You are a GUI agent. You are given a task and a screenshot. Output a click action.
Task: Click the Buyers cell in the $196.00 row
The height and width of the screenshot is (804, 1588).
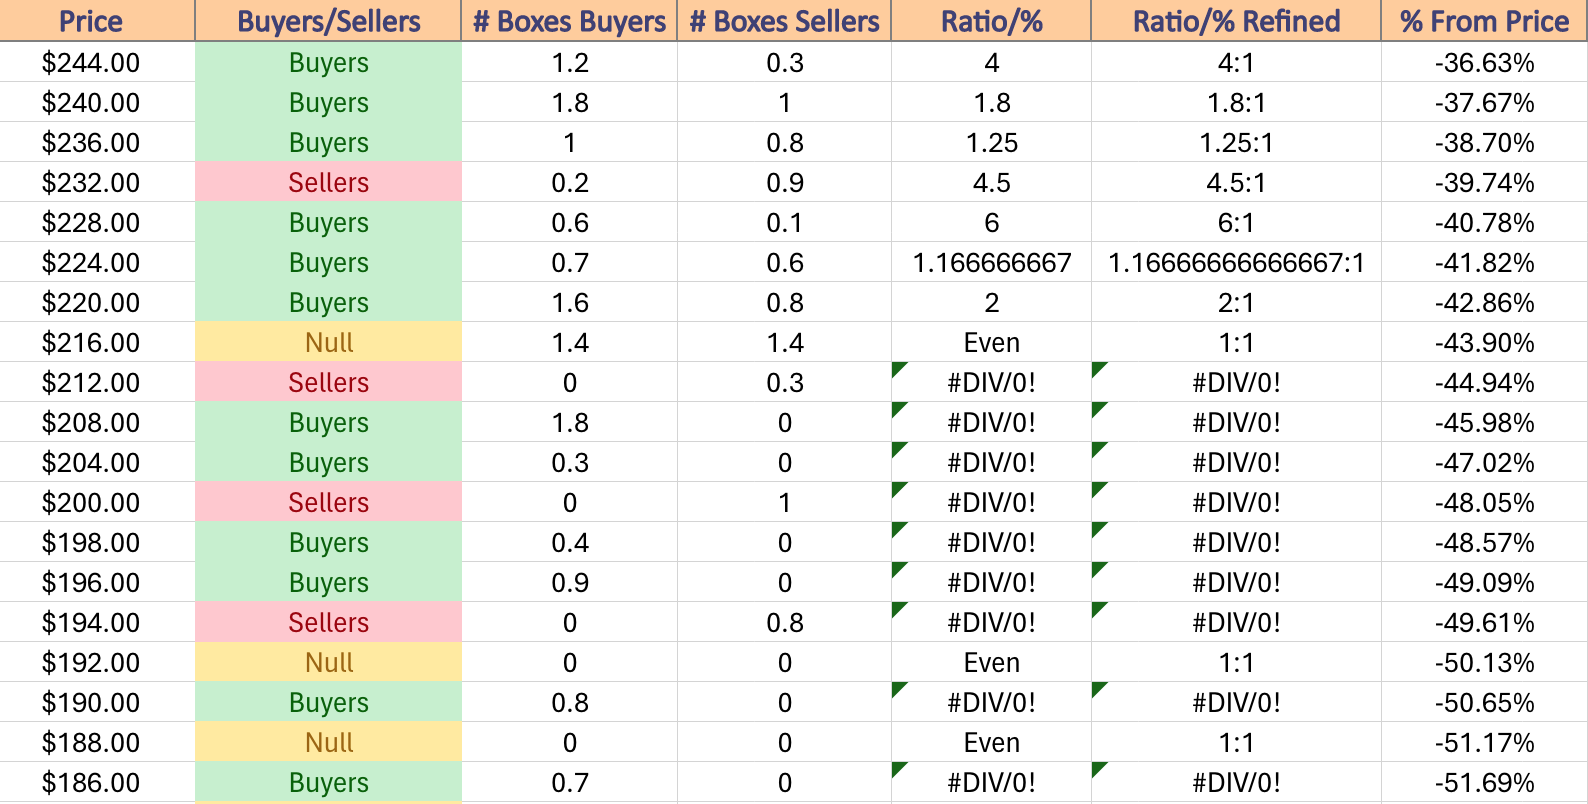(329, 582)
